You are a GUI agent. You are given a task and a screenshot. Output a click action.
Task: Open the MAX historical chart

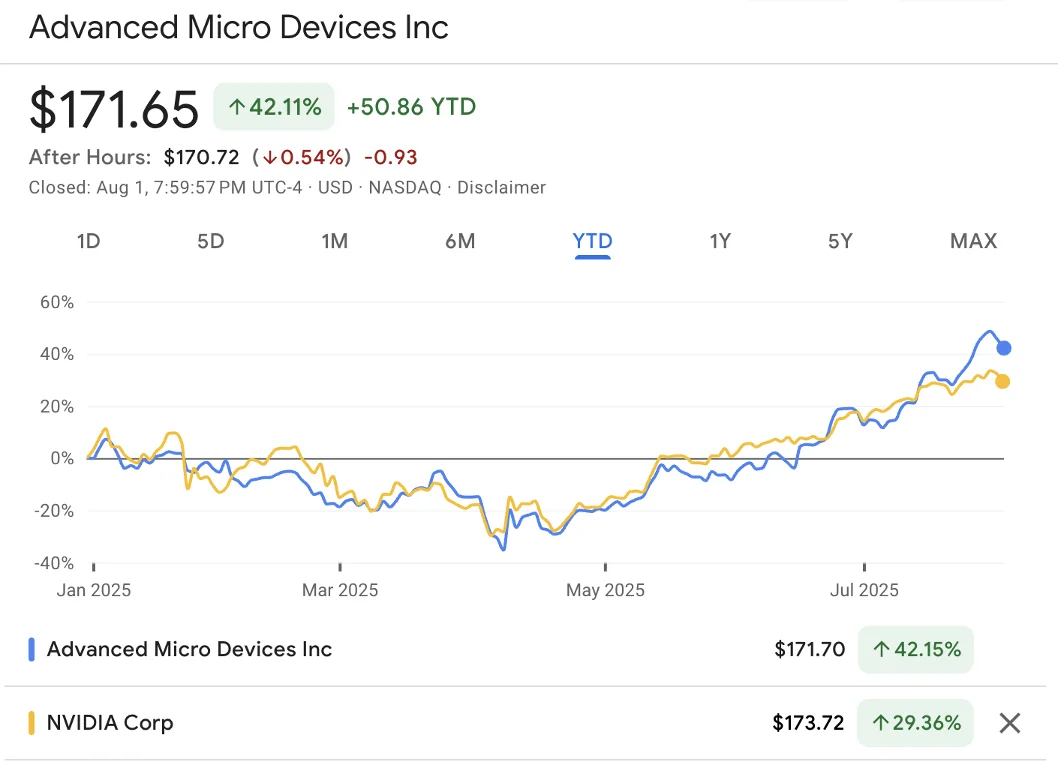973,241
